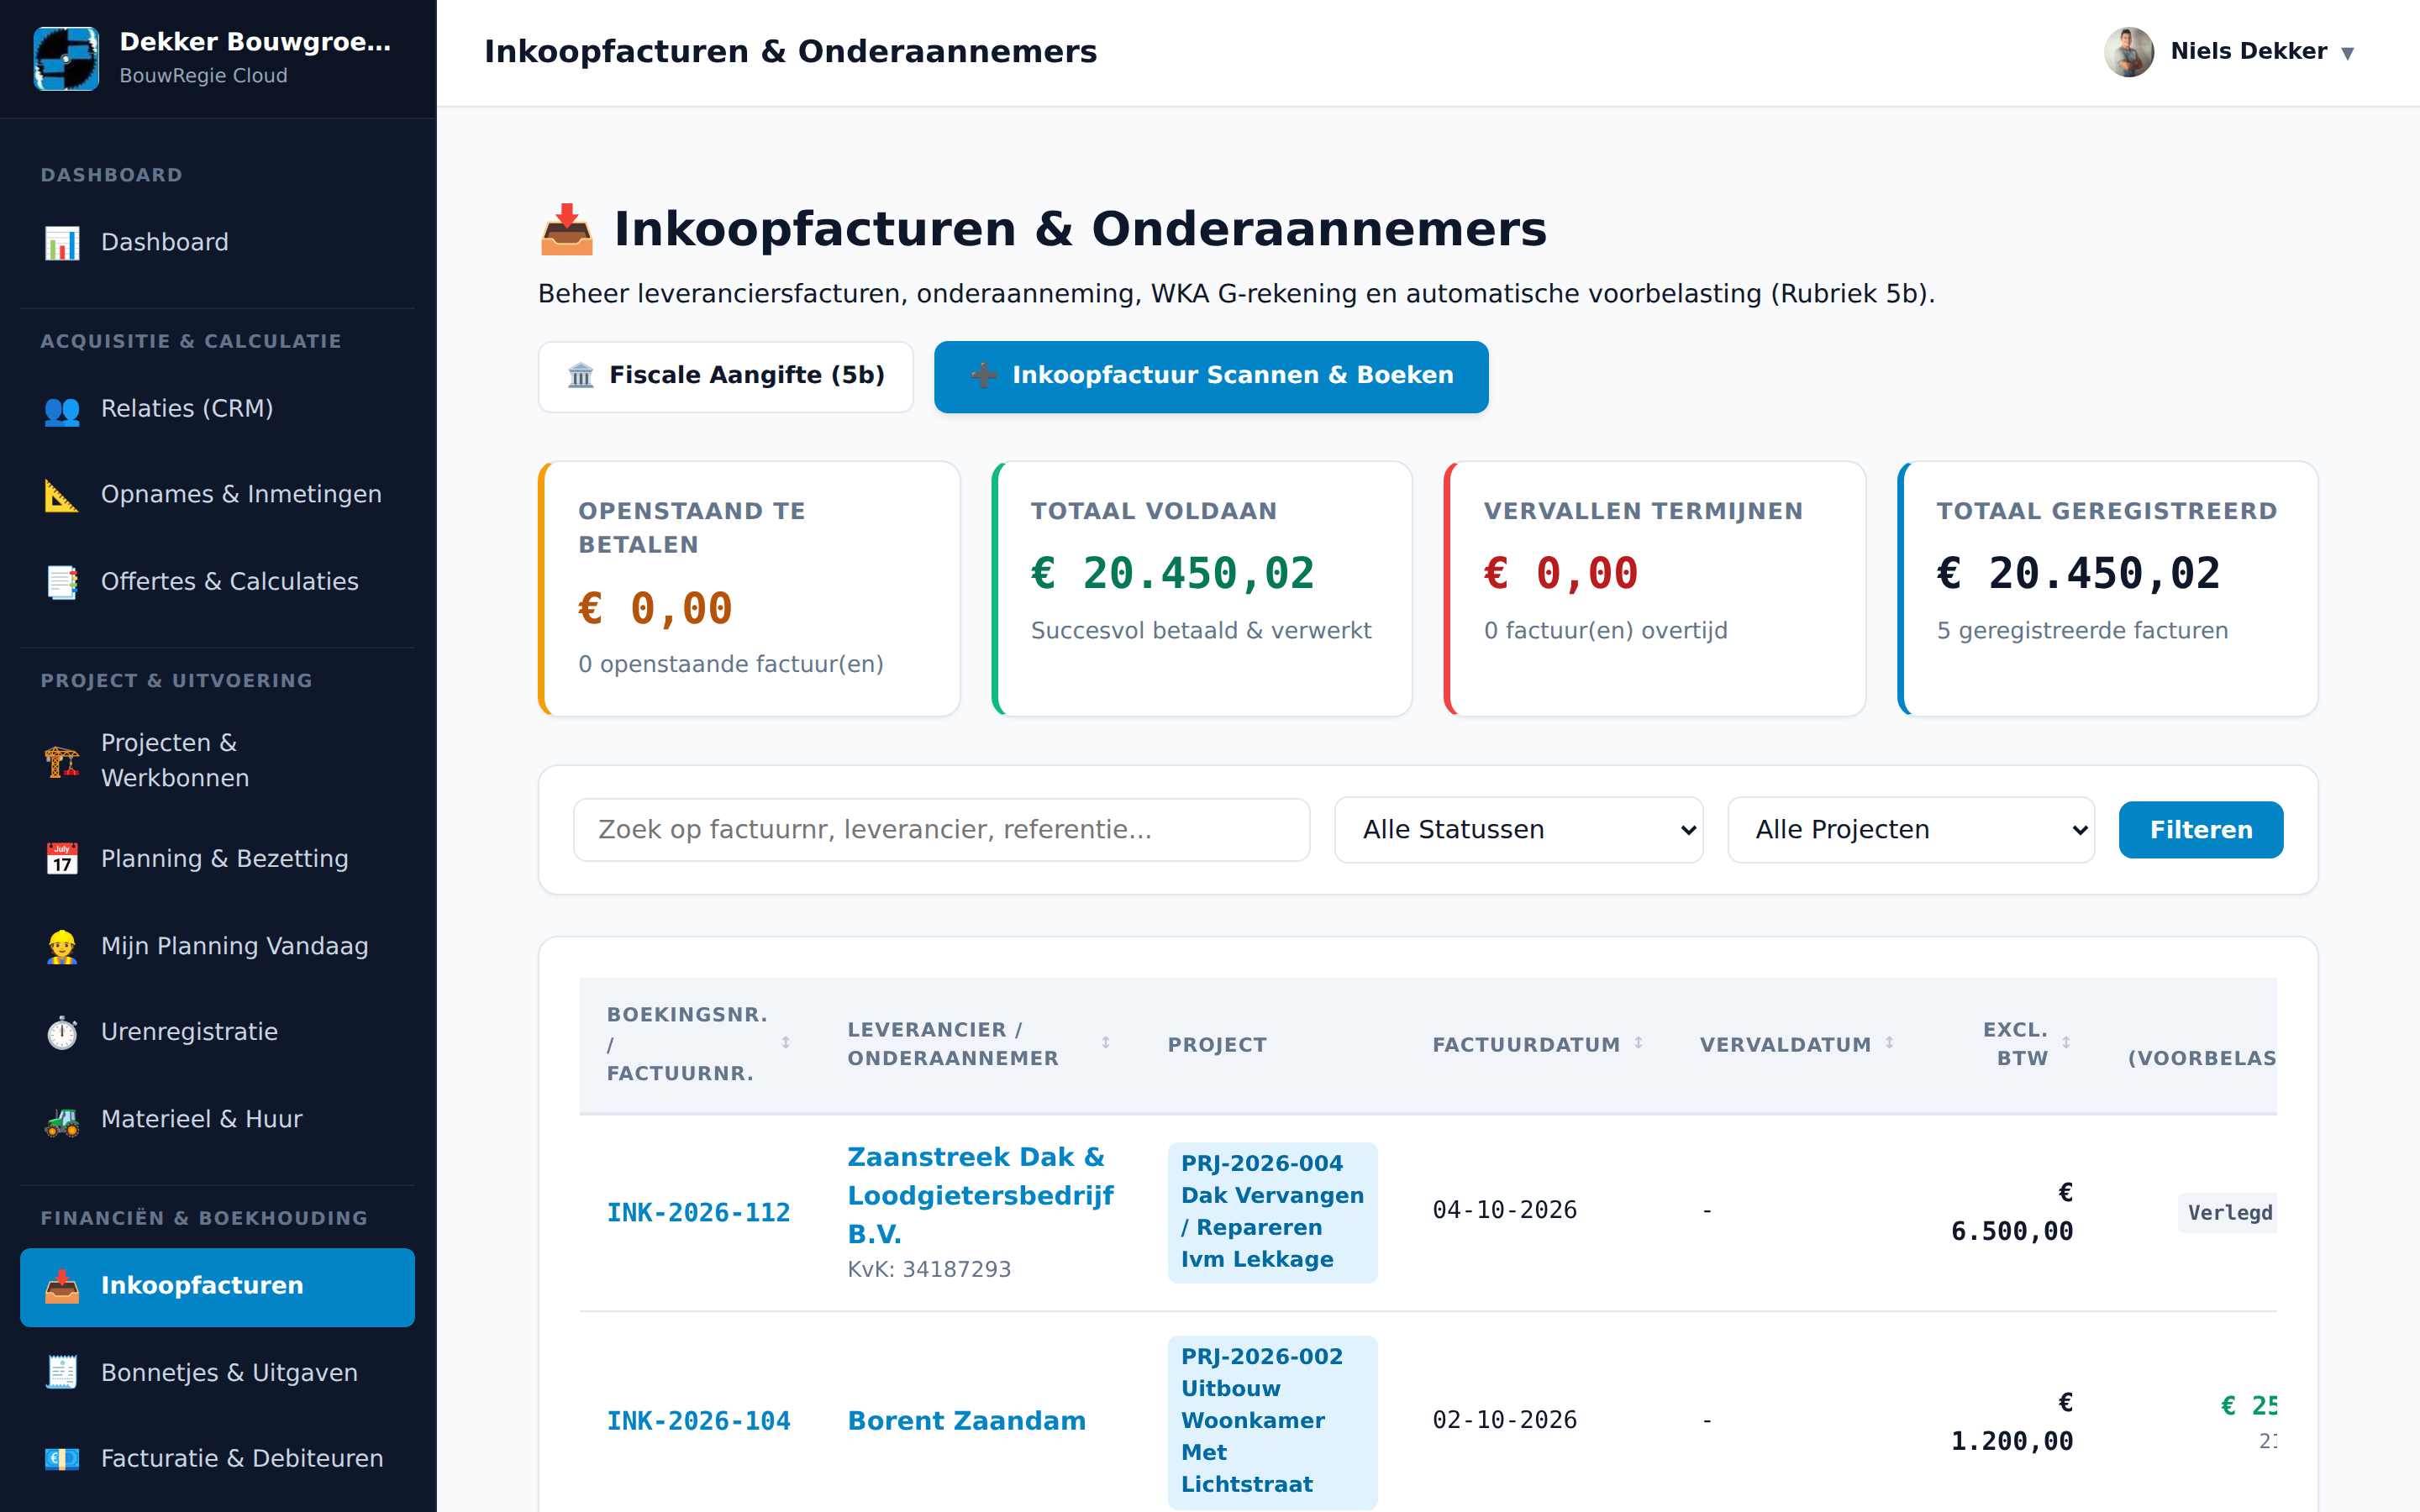Open Planning & Bezetting page
2420x1512 pixels.
click(217, 859)
